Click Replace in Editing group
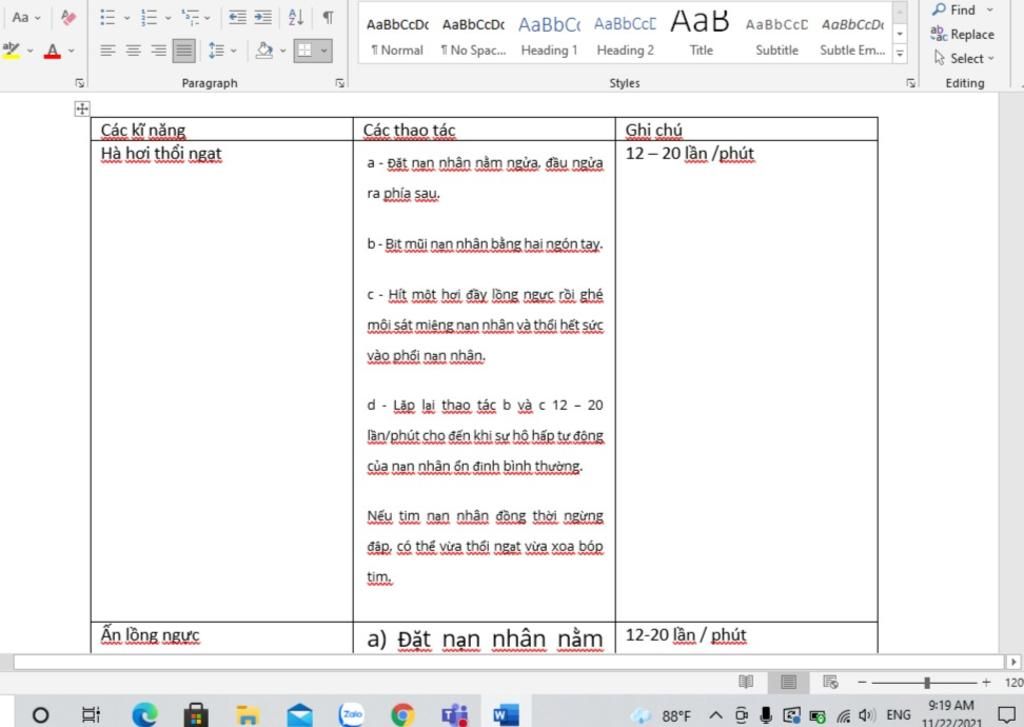The image size is (1024, 727). tap(963, 34)
